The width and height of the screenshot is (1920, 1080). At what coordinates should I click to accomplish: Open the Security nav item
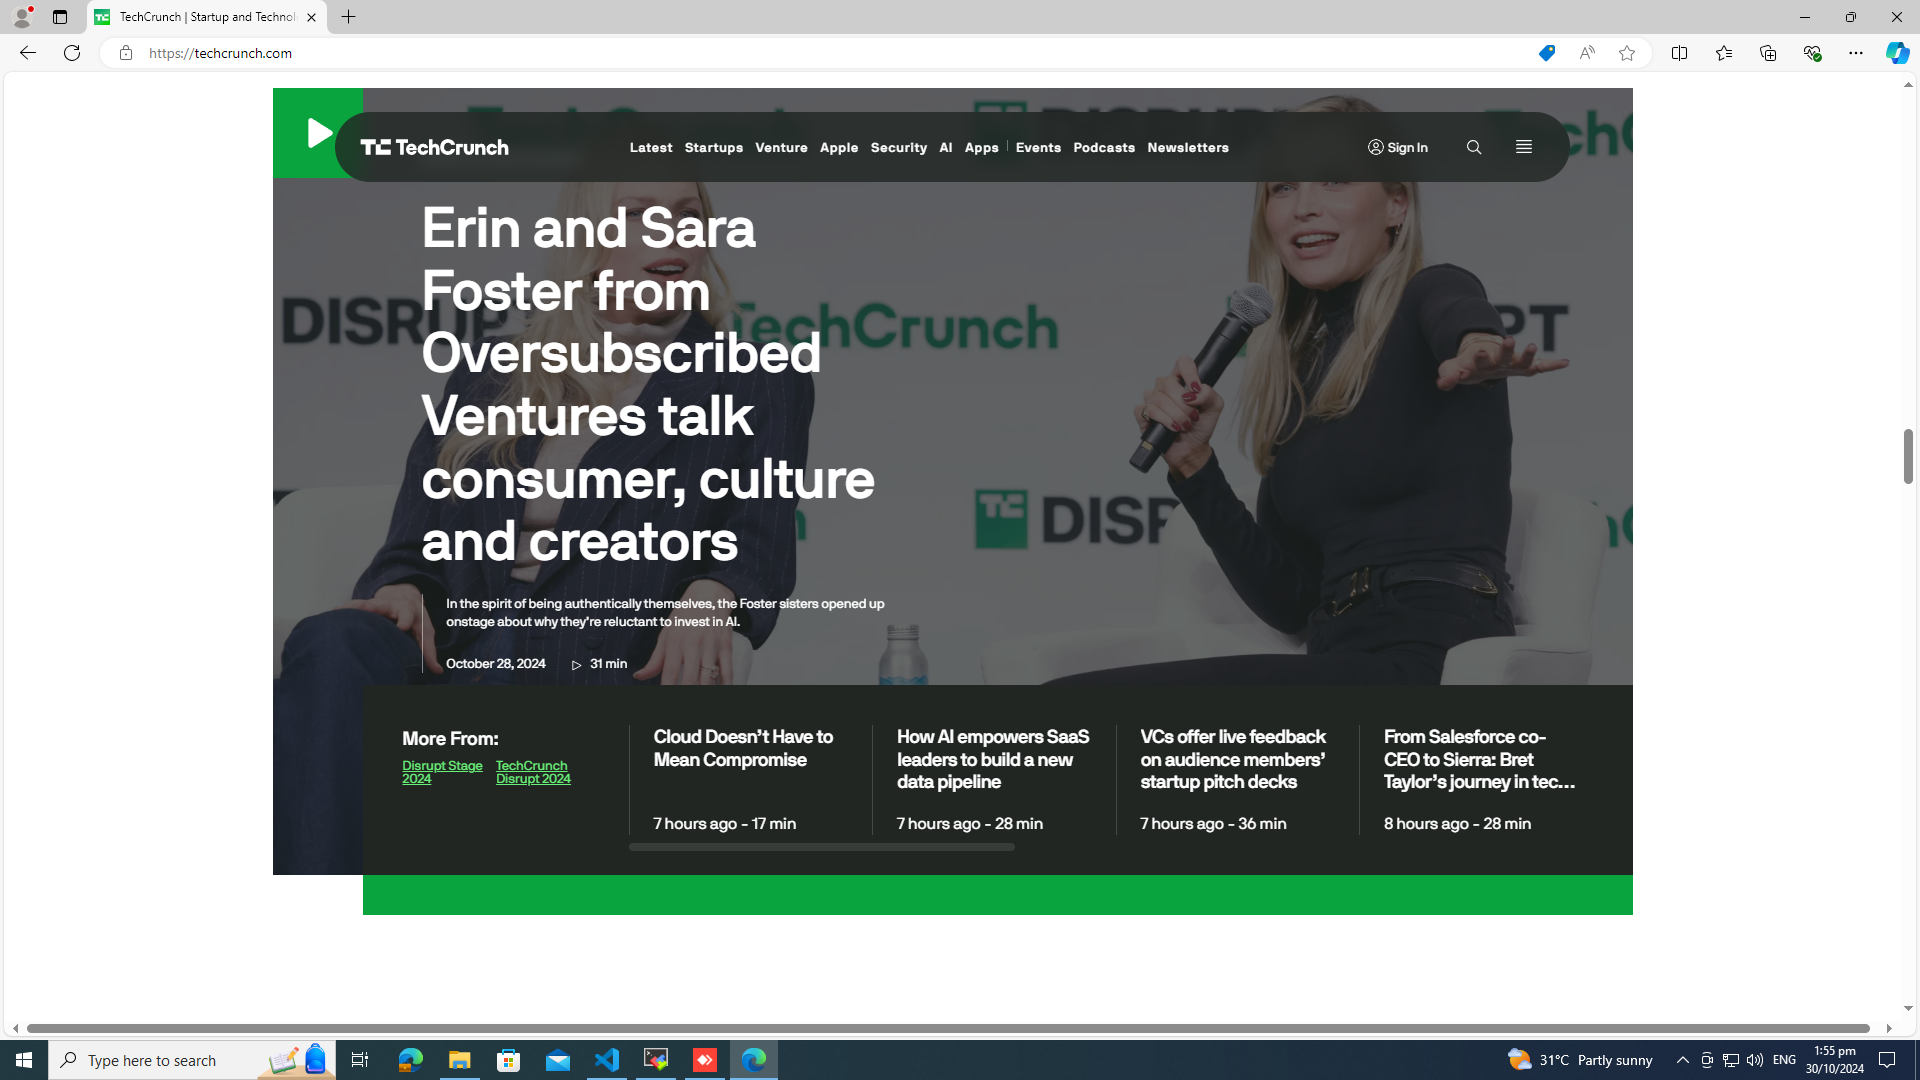point(898,147)
